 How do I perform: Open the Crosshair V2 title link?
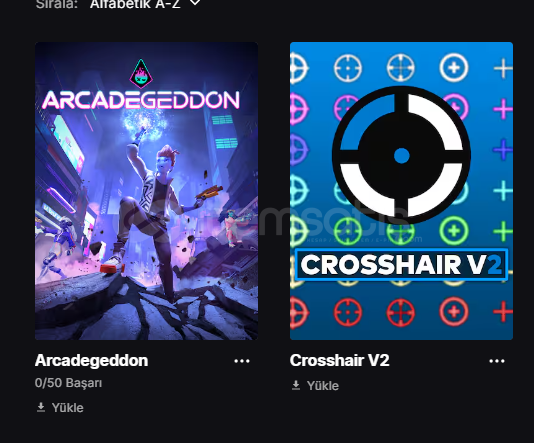pyautogui.click(x=340, y=360)
